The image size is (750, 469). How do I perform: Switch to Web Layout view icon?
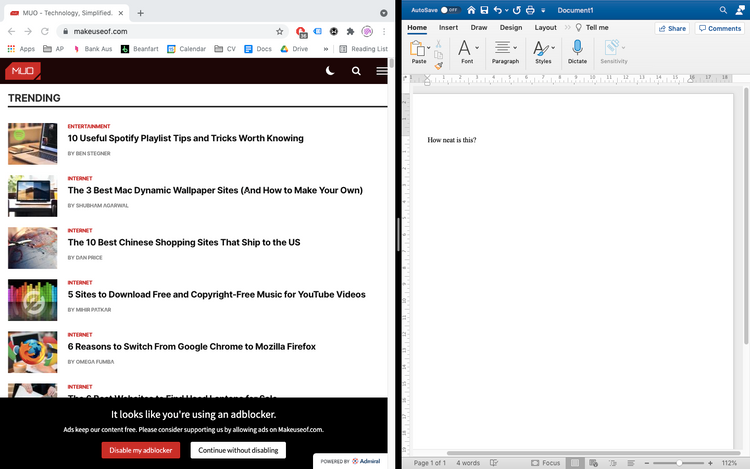594,463
